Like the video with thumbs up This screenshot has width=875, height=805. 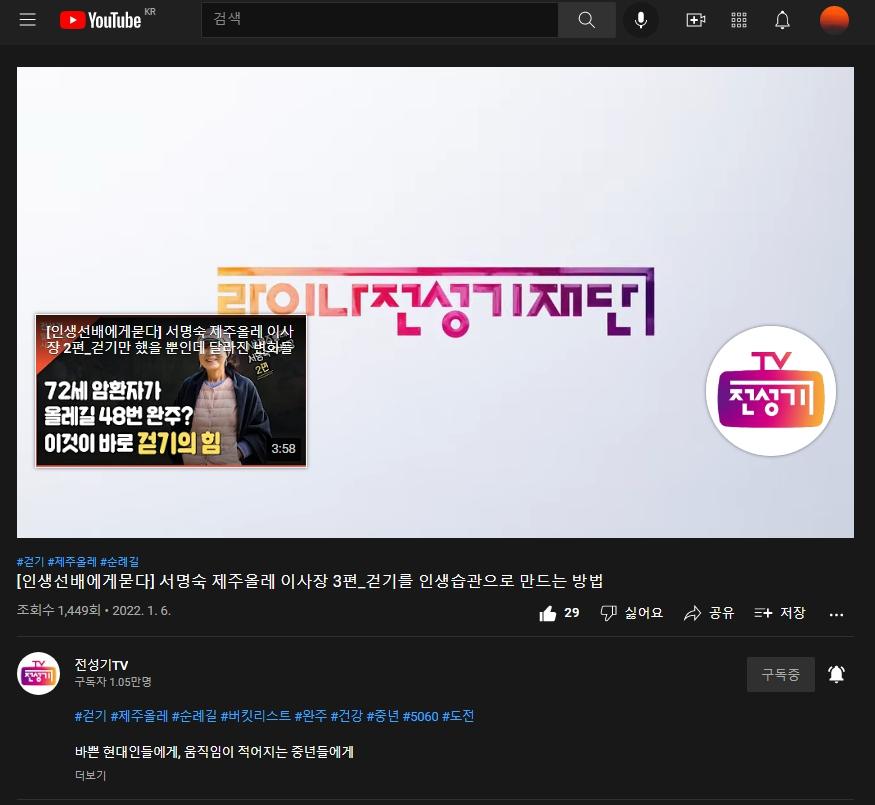point(559,613)
